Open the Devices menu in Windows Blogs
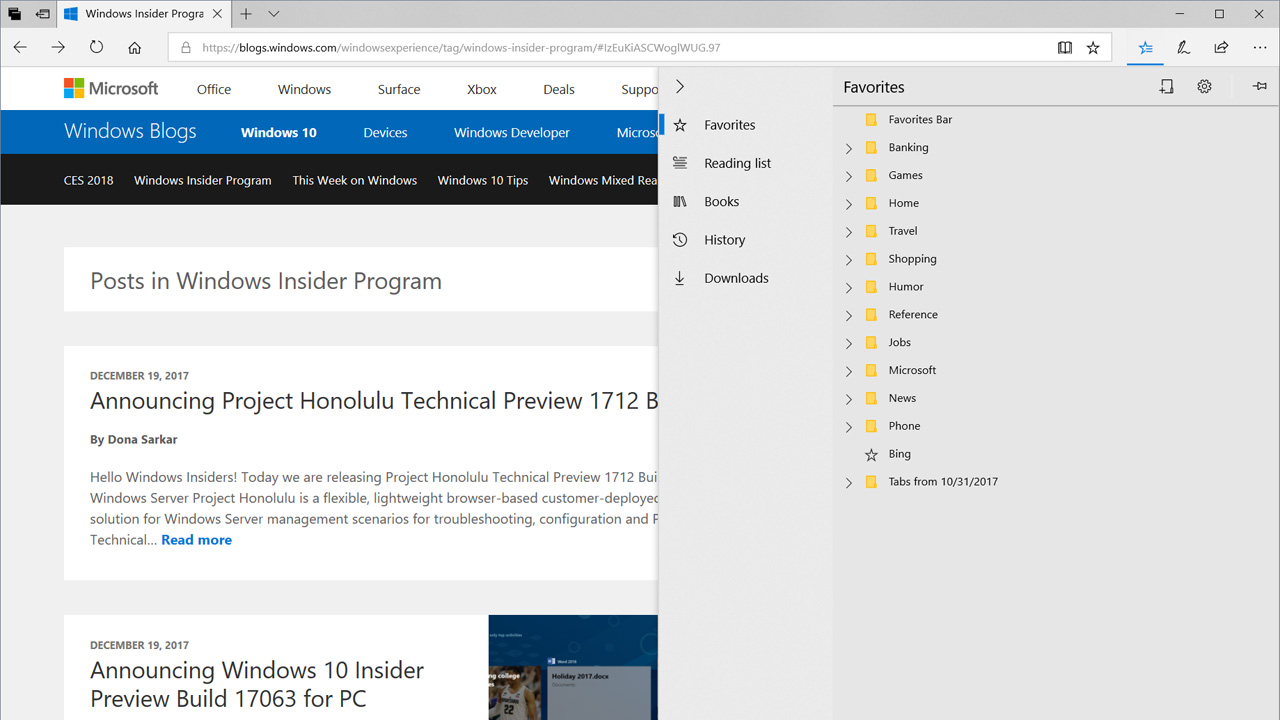The width and height of the screenshot is (1280, 720). pos(385,131)
